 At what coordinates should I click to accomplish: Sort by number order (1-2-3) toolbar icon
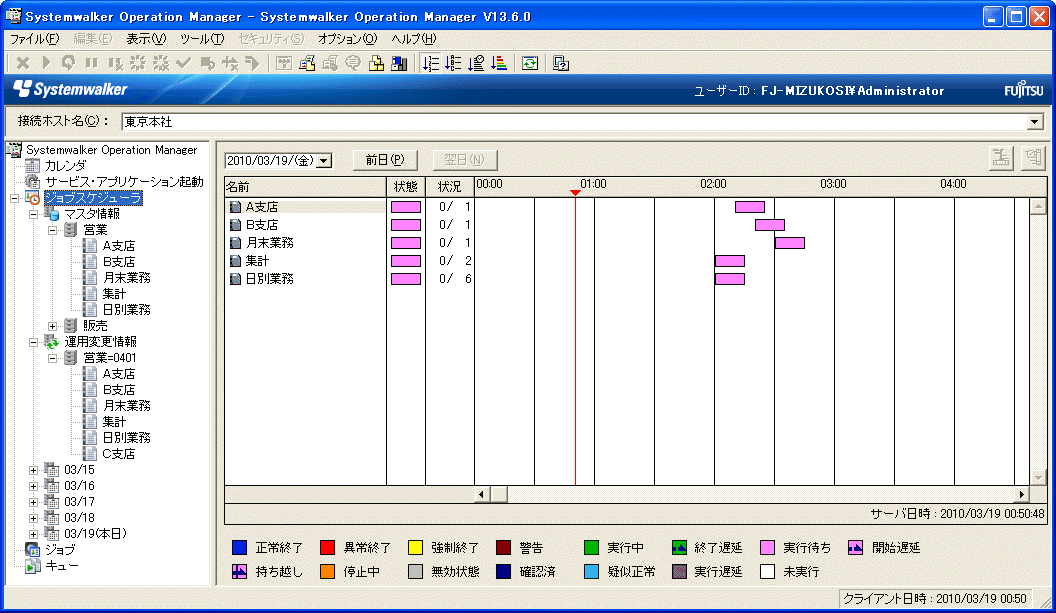[x=430, y=63]
